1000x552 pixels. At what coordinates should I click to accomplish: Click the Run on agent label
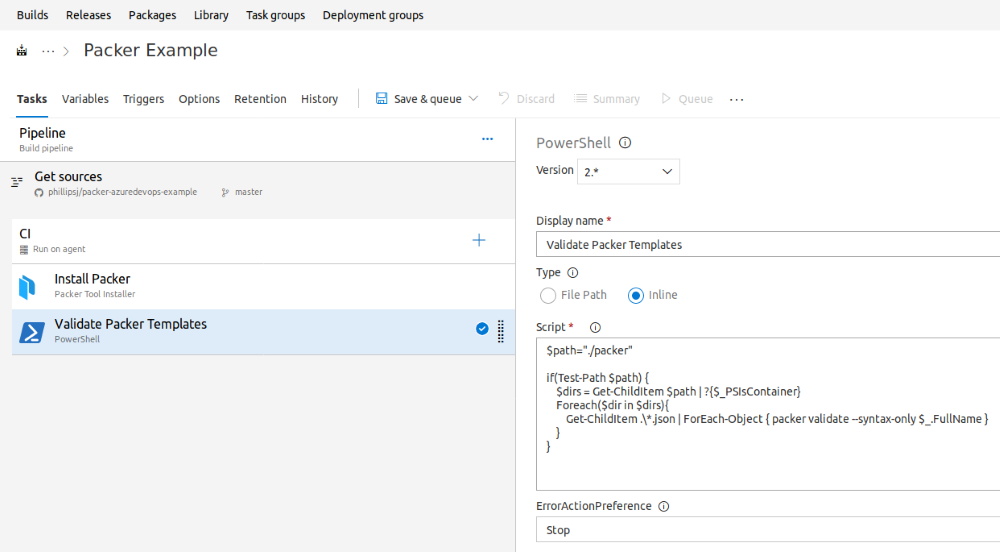click(x=59, y=249)
